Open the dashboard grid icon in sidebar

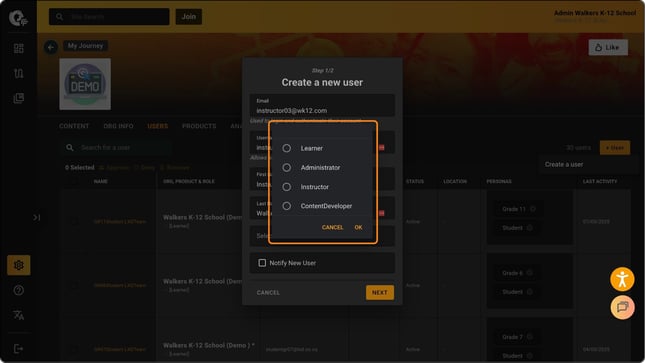(x=19, y=49)
